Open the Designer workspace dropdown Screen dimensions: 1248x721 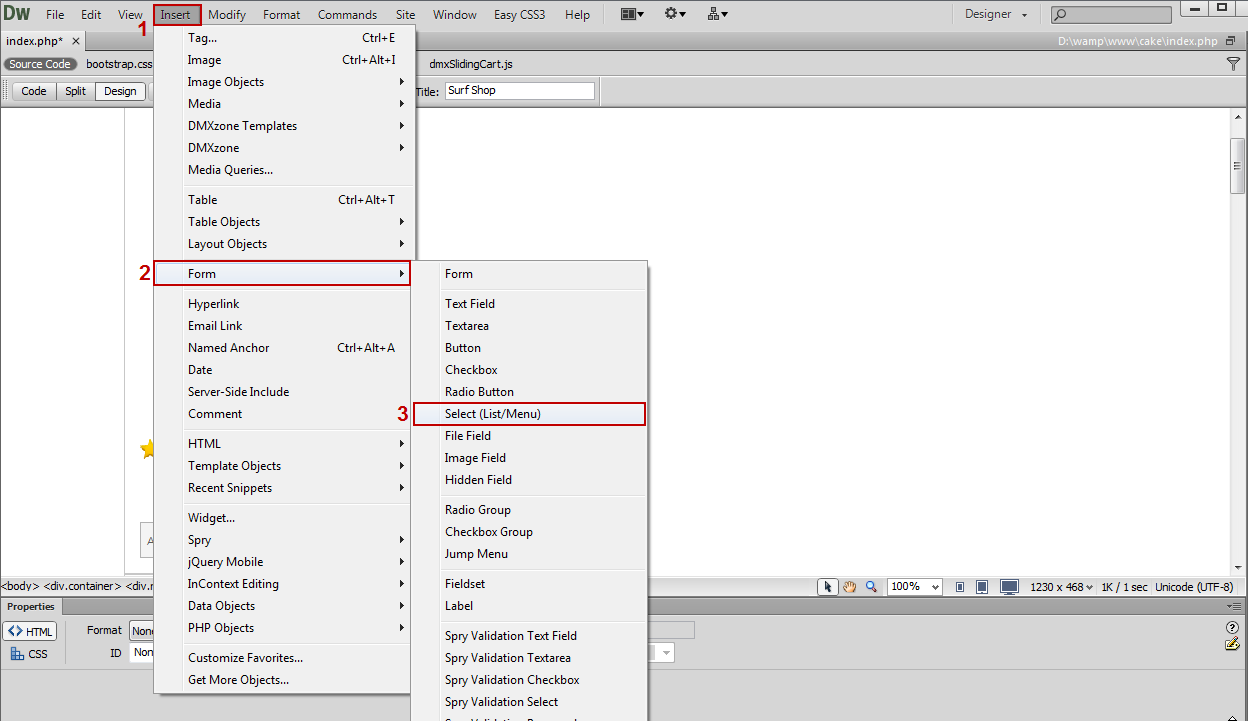tap(996, 14)
